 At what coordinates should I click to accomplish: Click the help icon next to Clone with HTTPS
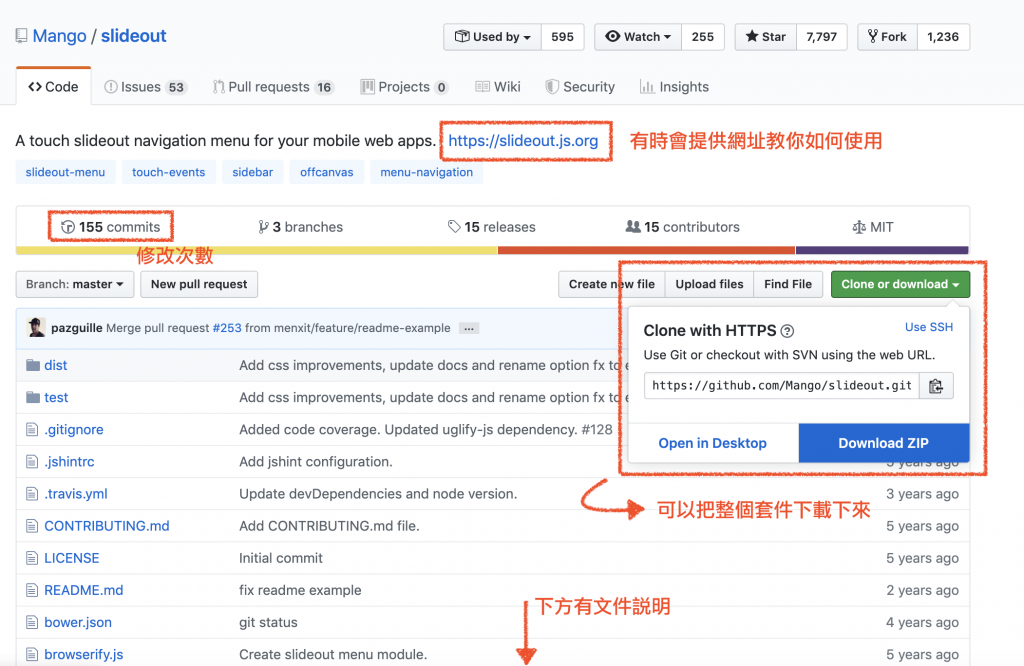click(x=788, y=331)
